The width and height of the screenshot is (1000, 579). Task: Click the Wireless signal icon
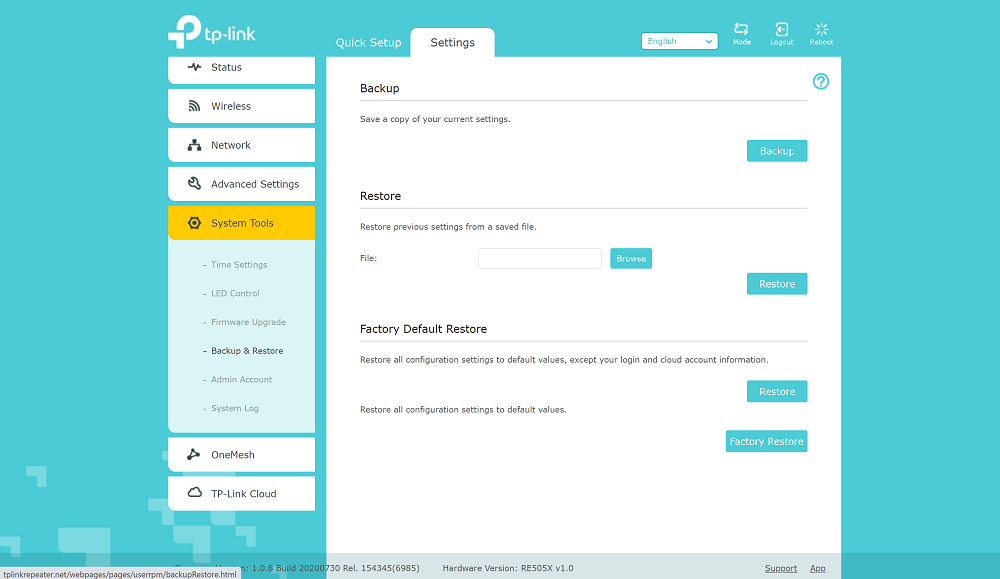195,106
